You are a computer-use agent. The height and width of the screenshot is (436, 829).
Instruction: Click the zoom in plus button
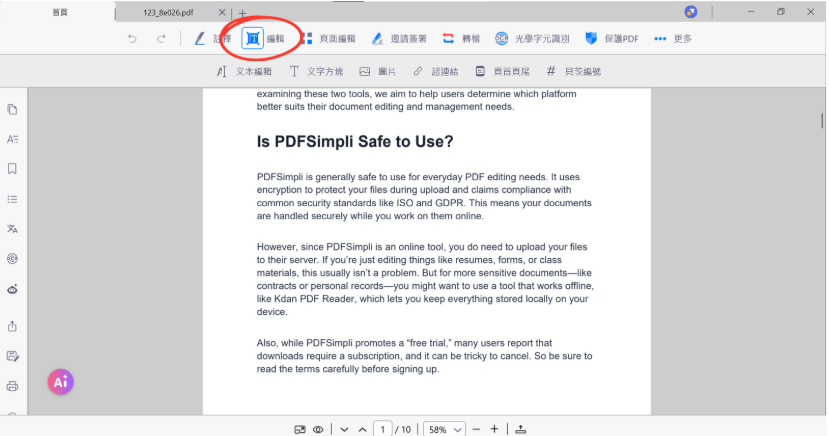pos(494,429)
